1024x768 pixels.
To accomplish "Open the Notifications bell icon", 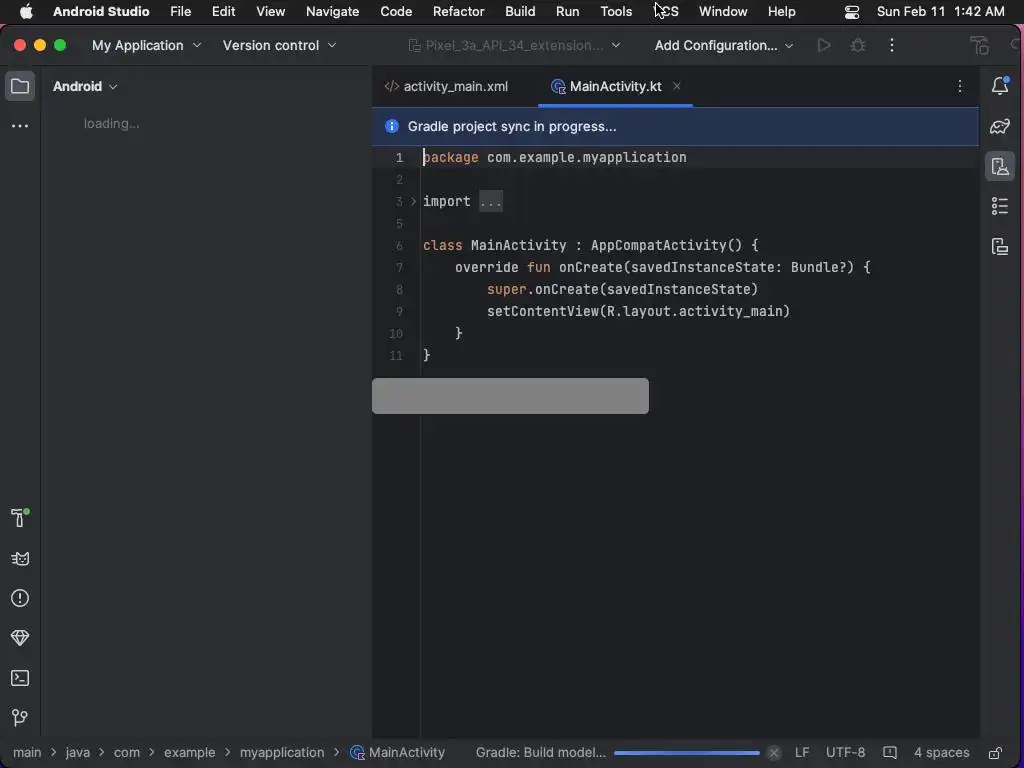I will (x=1000, y=86).
